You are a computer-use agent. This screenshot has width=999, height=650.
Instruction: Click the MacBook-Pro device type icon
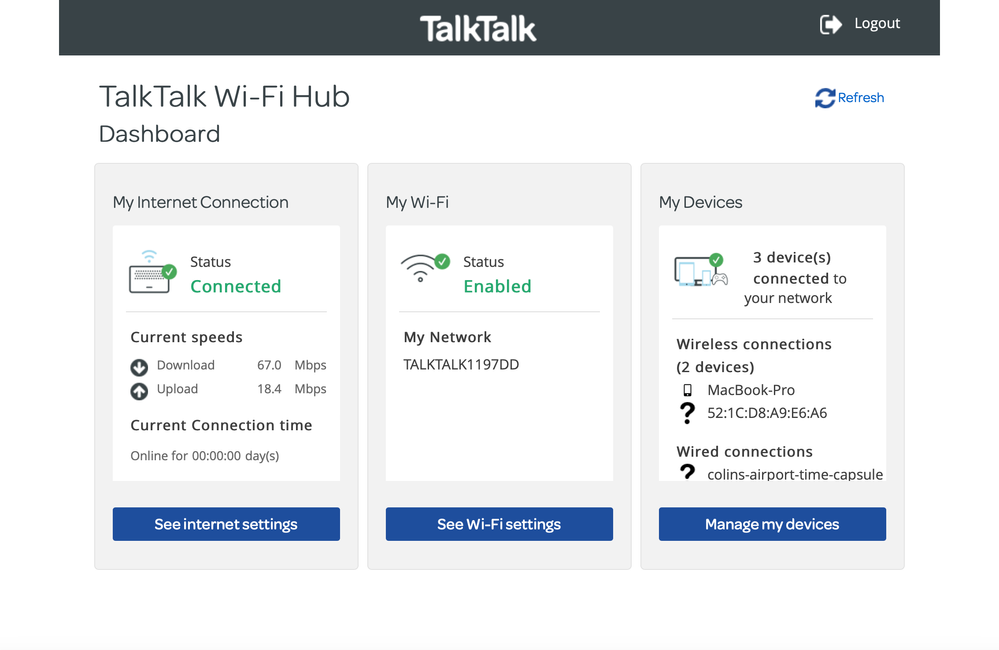687,389
